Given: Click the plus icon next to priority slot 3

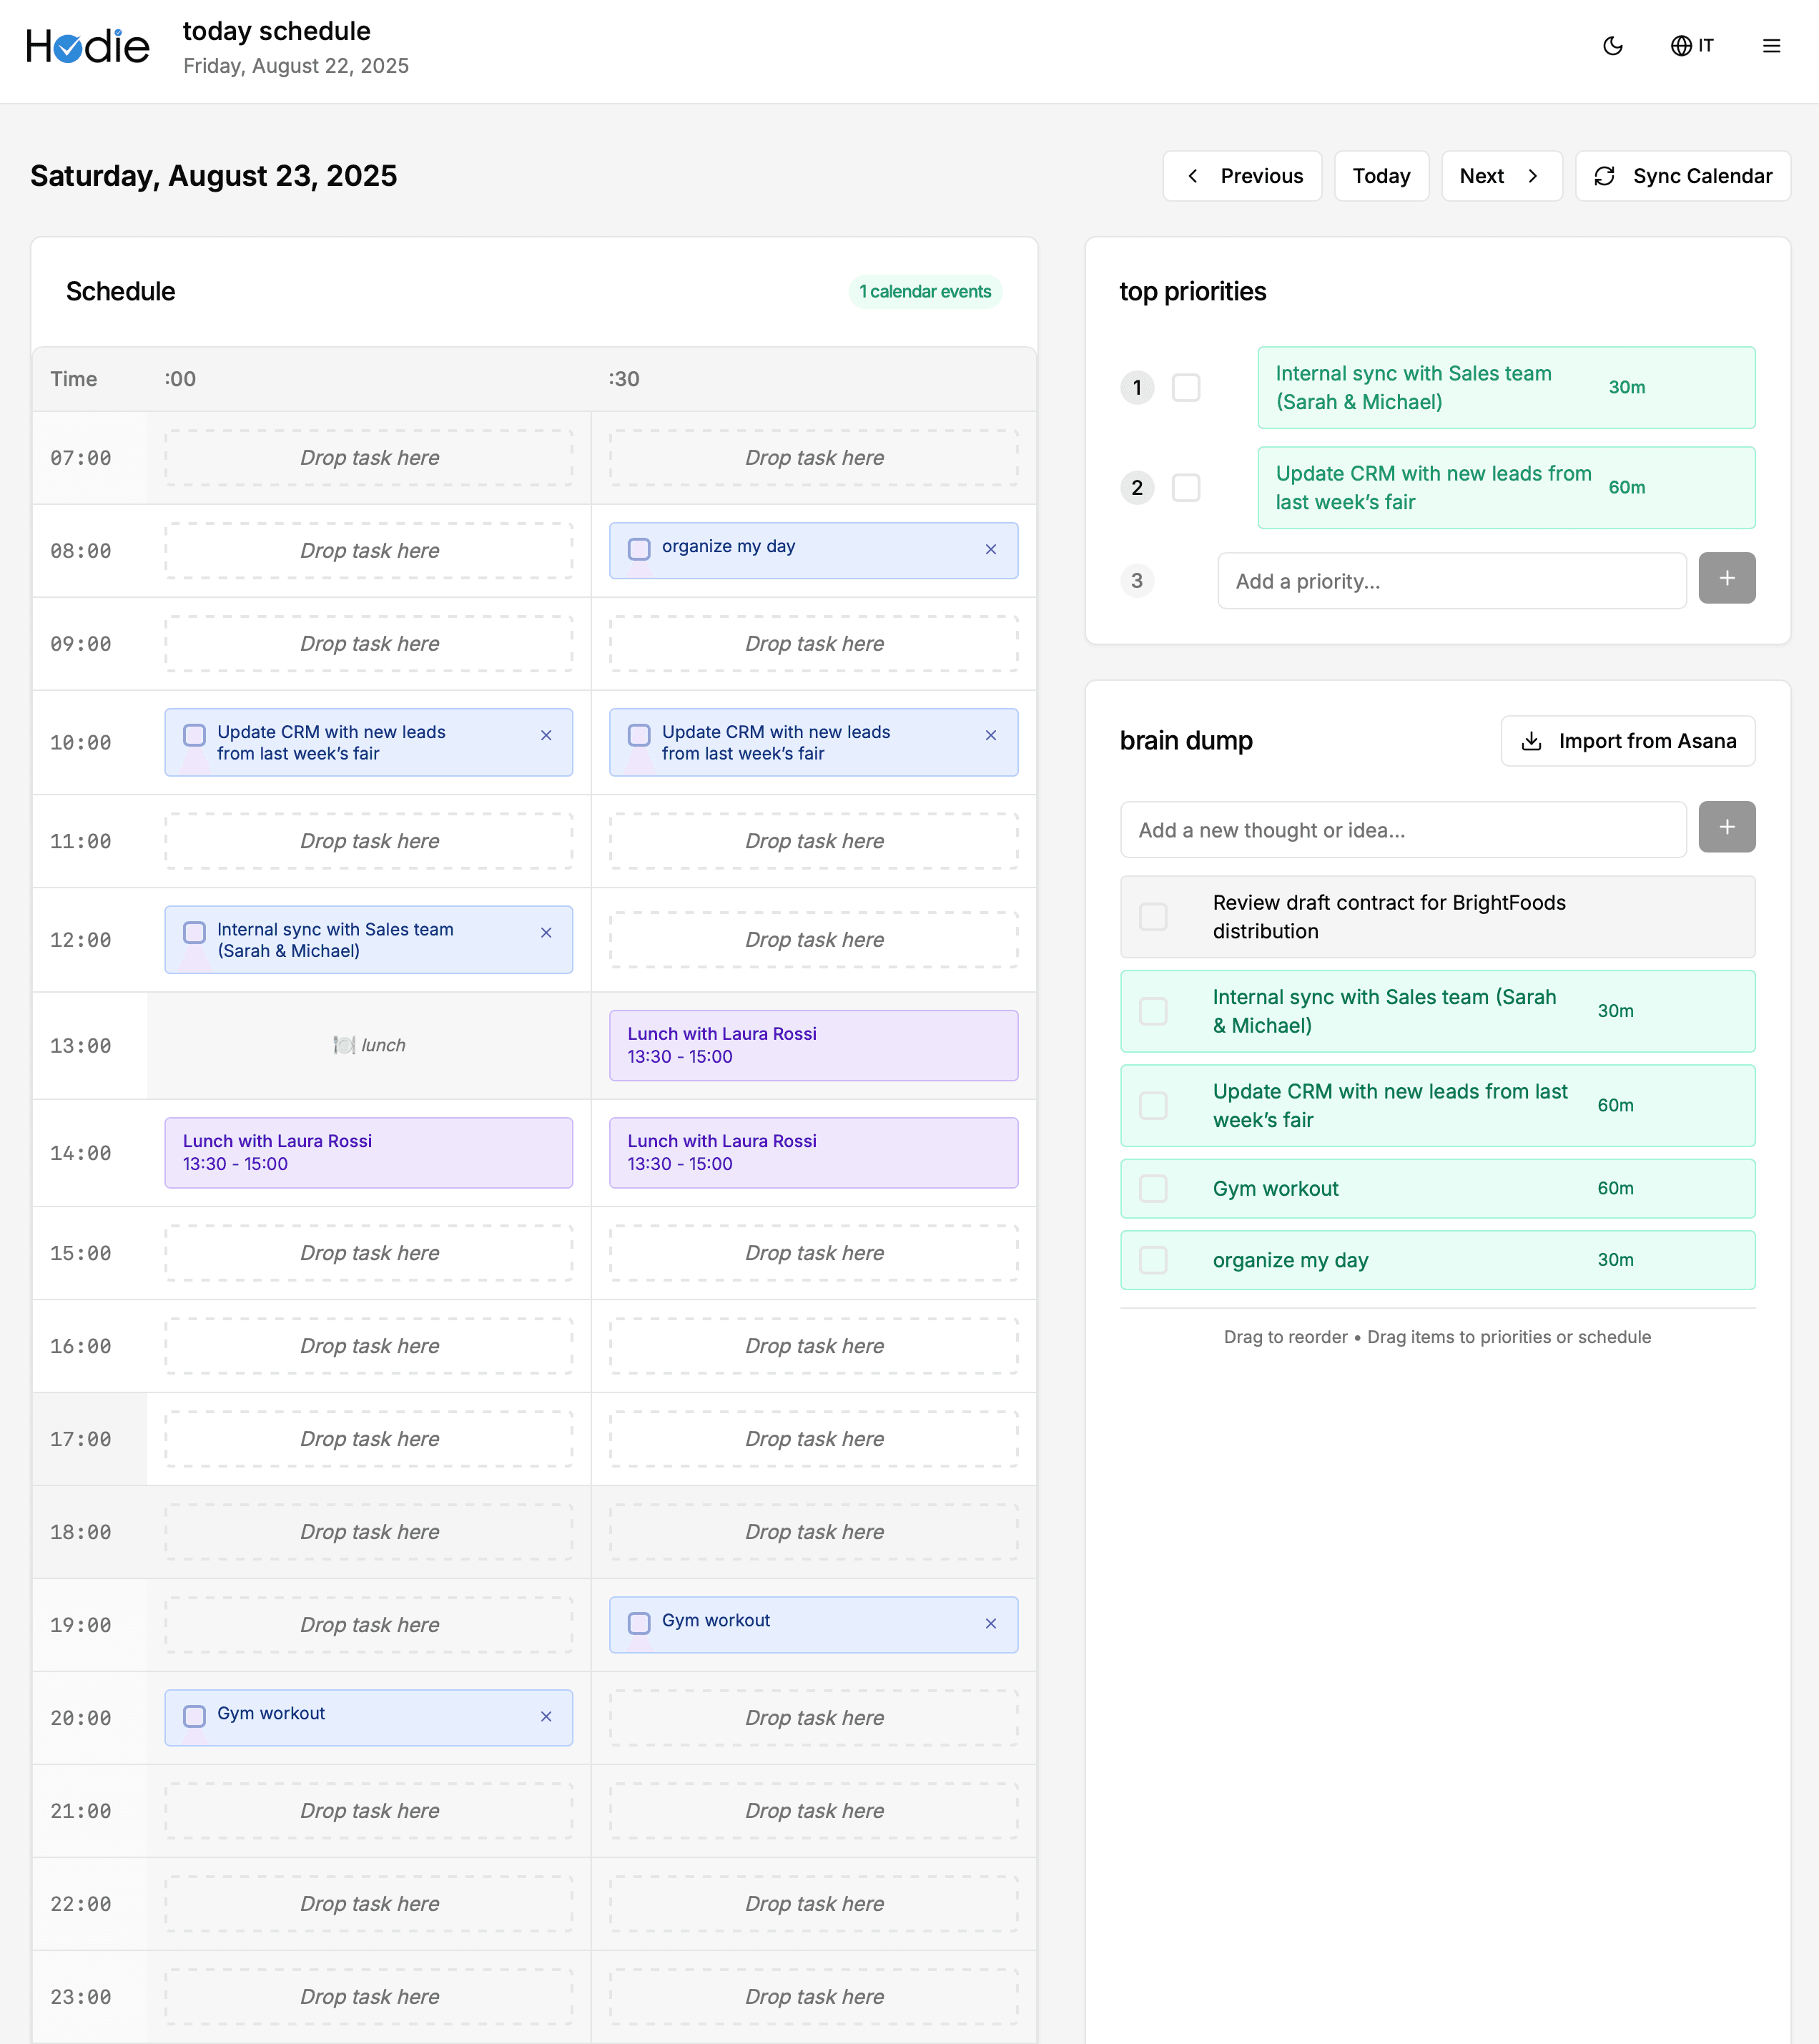Looking at the screenshot, I should (x=1727, y=578).
